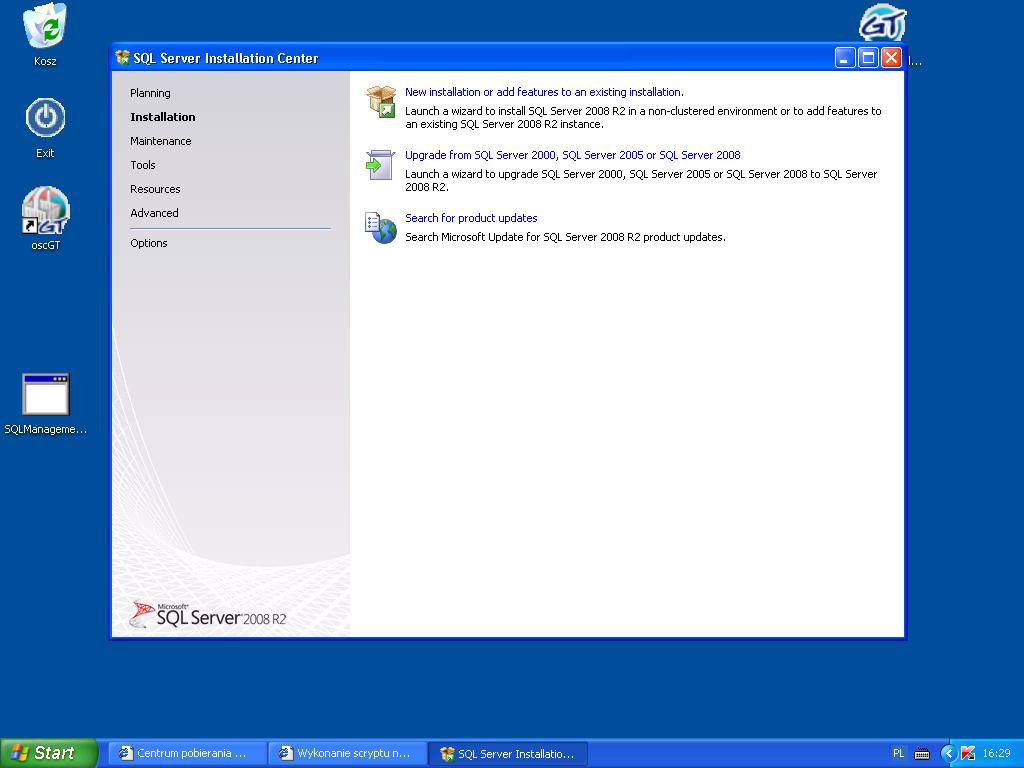The image size is (1024, 768).
Task: Minimize the SQL Server Installation Center window
Action: coord(845,57)
